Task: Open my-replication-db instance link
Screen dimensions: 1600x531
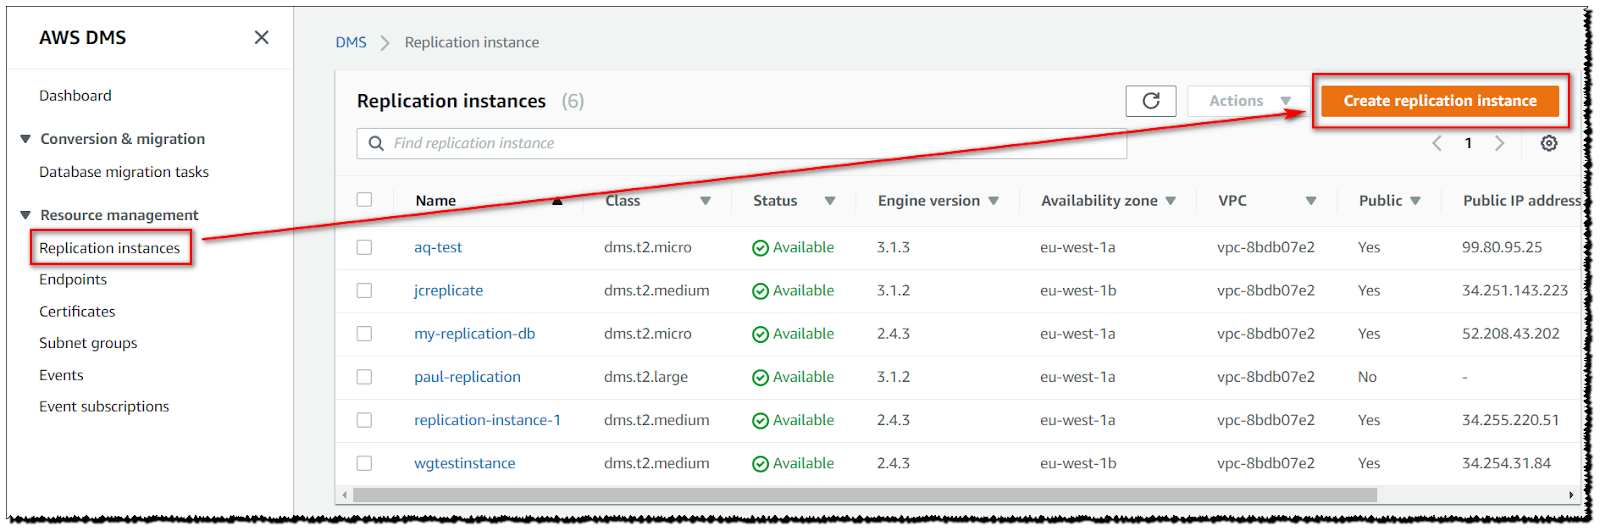Action: (475, 333)
